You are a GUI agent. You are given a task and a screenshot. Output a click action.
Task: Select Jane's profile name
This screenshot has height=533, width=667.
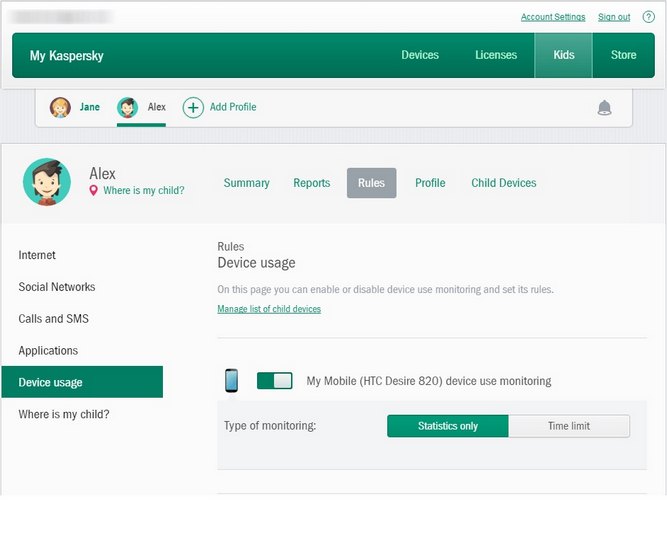(x=90, y=107)
